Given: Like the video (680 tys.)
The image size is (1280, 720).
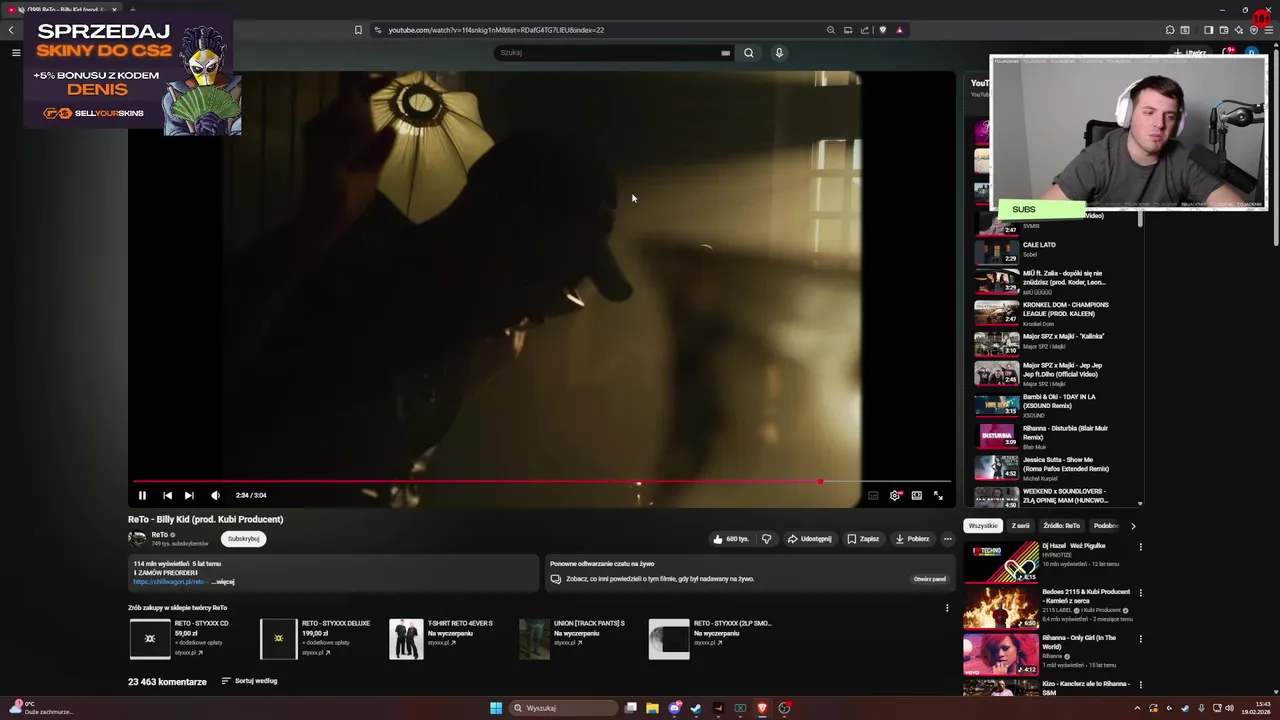Looking at the screenshot, I should click(731, 539).
